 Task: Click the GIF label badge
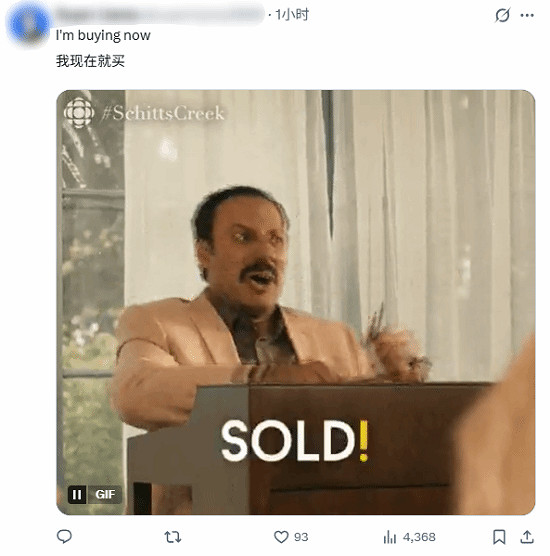105,494
